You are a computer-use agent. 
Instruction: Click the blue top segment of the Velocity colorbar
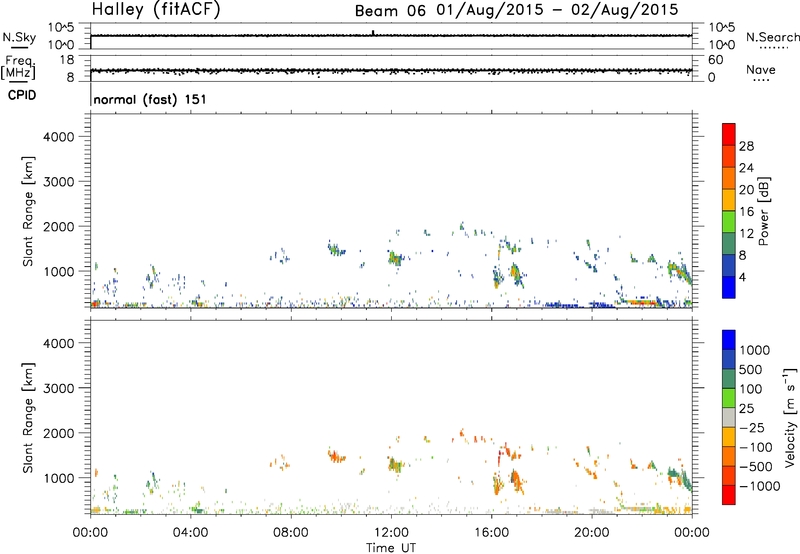729,340
